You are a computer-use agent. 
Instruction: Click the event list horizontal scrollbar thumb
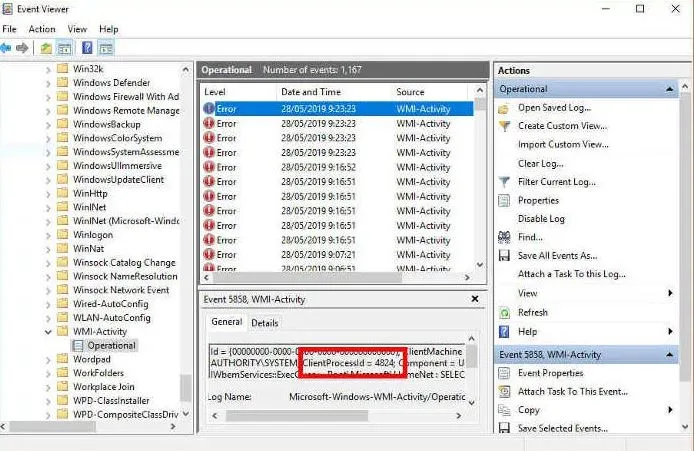[307, 278]
